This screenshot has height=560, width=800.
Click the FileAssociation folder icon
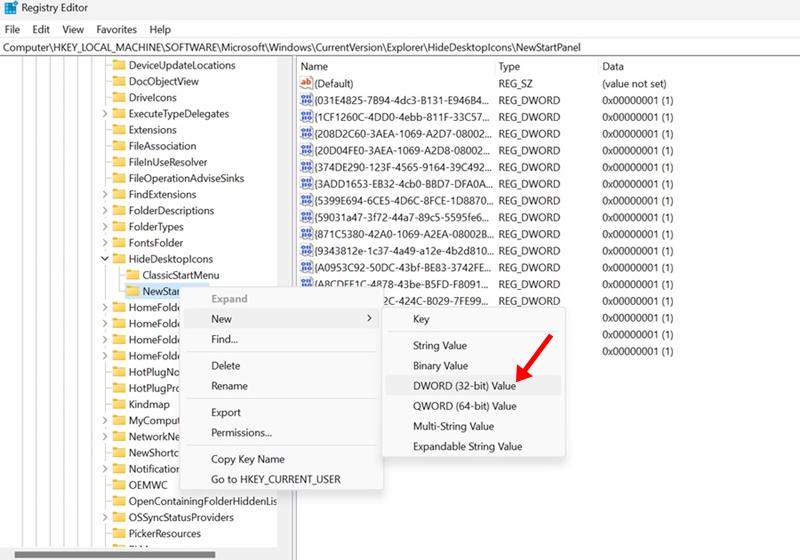point(119,146)
